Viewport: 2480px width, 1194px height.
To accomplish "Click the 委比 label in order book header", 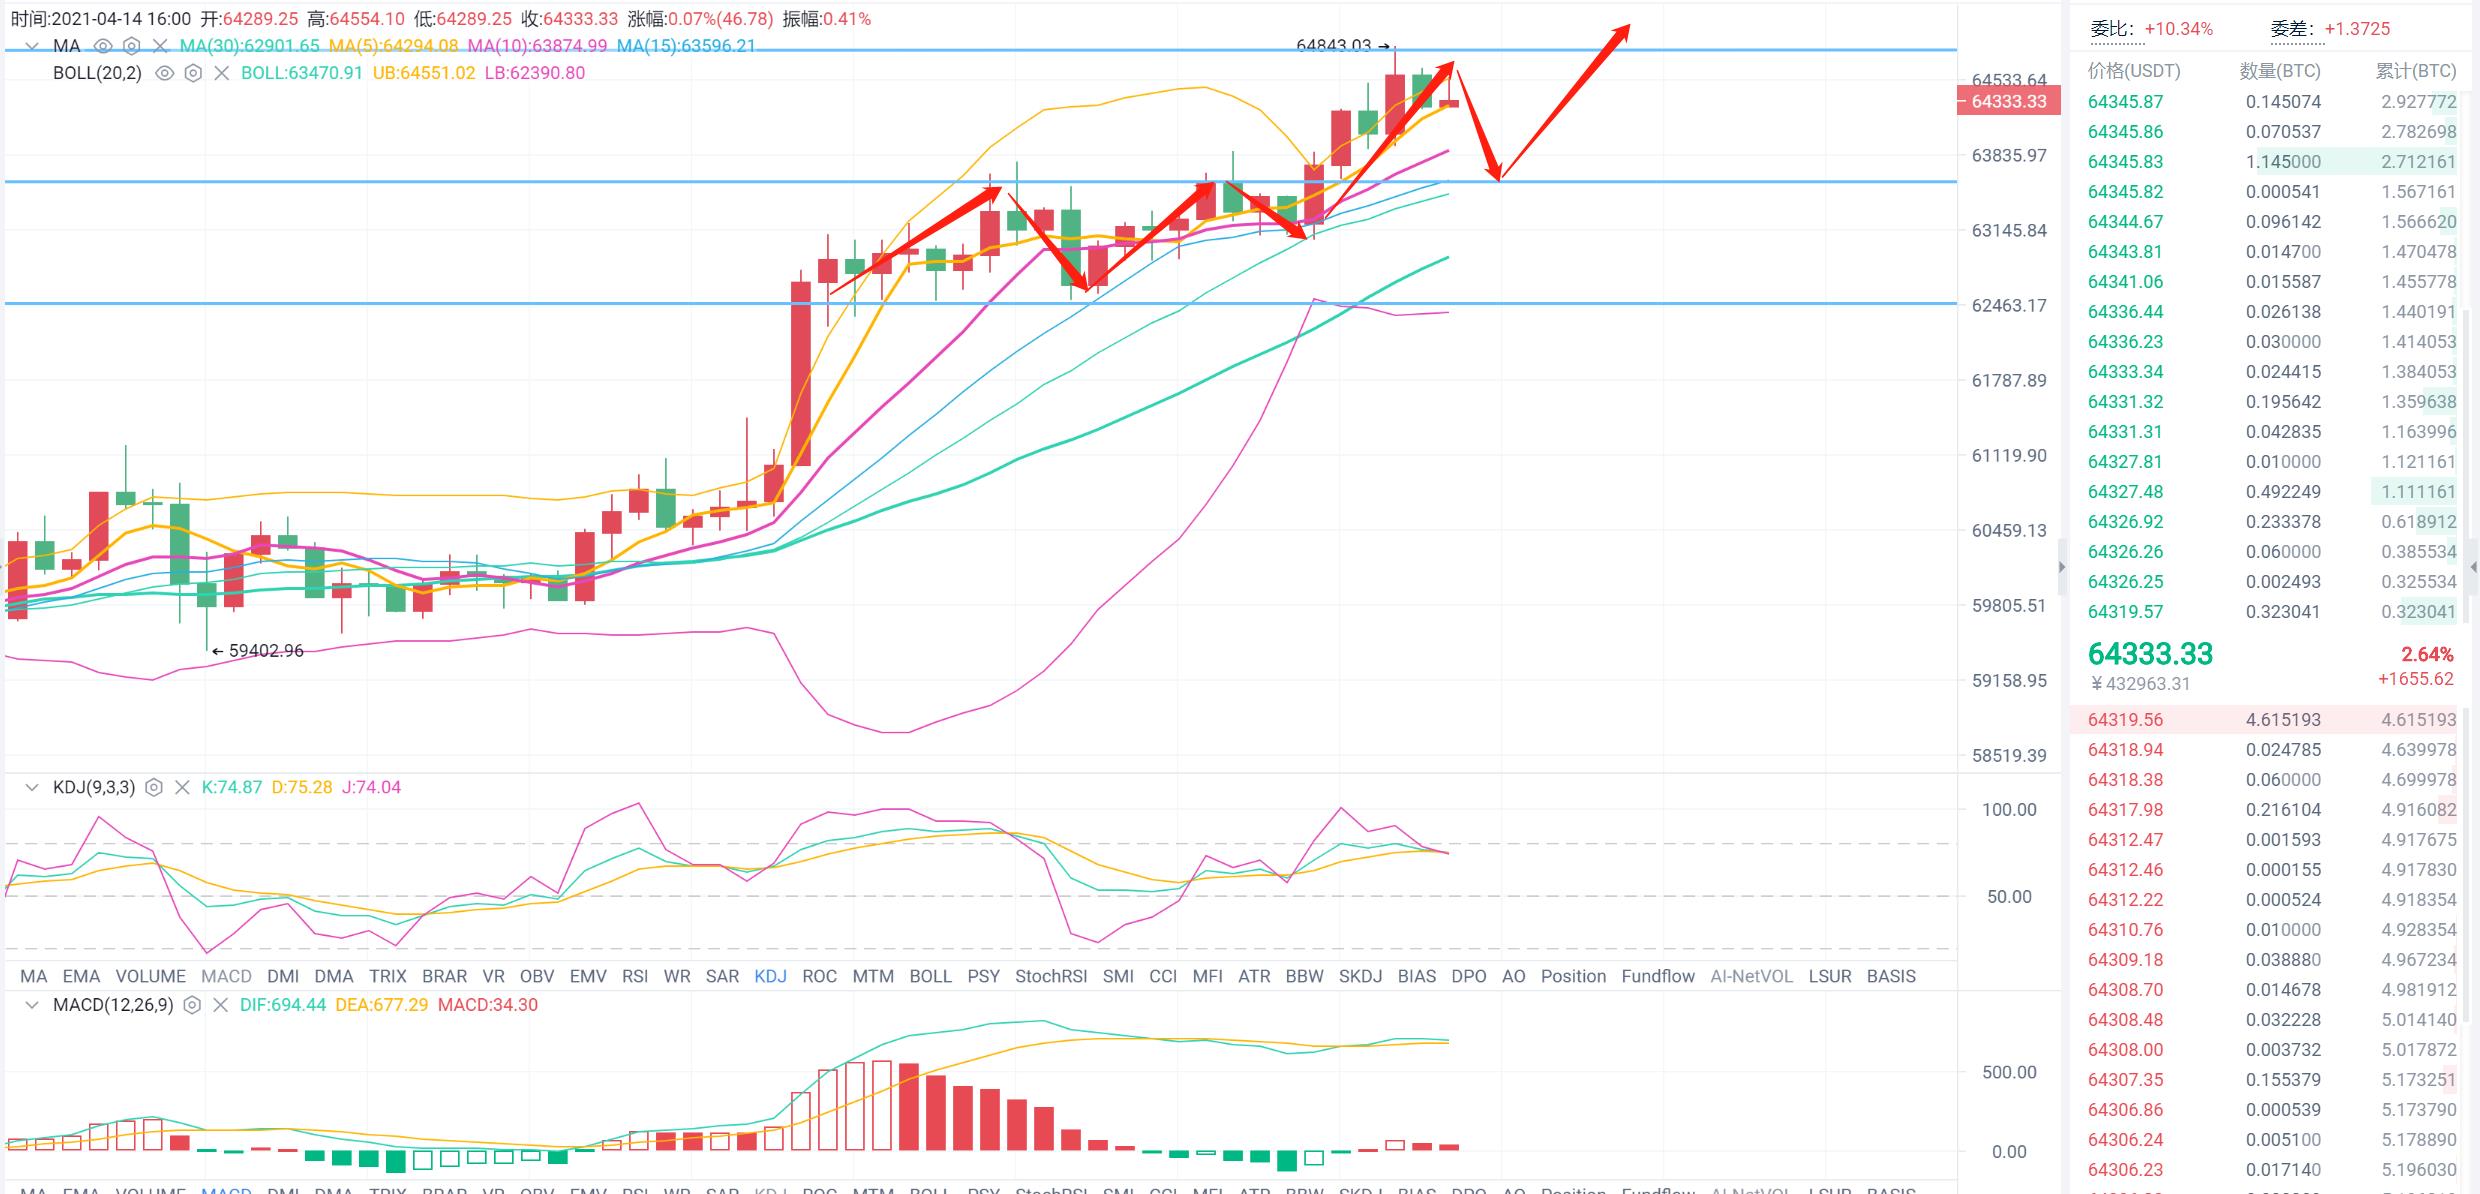I will pos(2115,29).
